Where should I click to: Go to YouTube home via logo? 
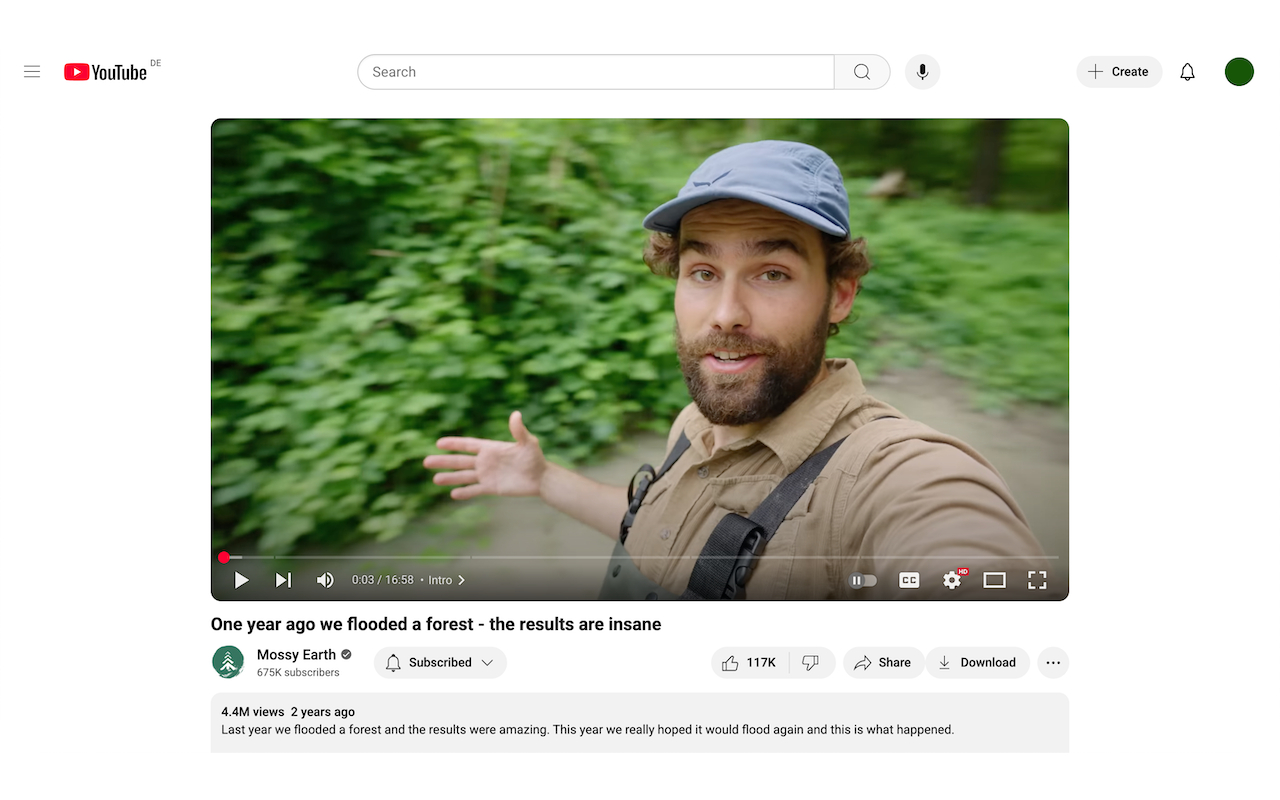106,72
